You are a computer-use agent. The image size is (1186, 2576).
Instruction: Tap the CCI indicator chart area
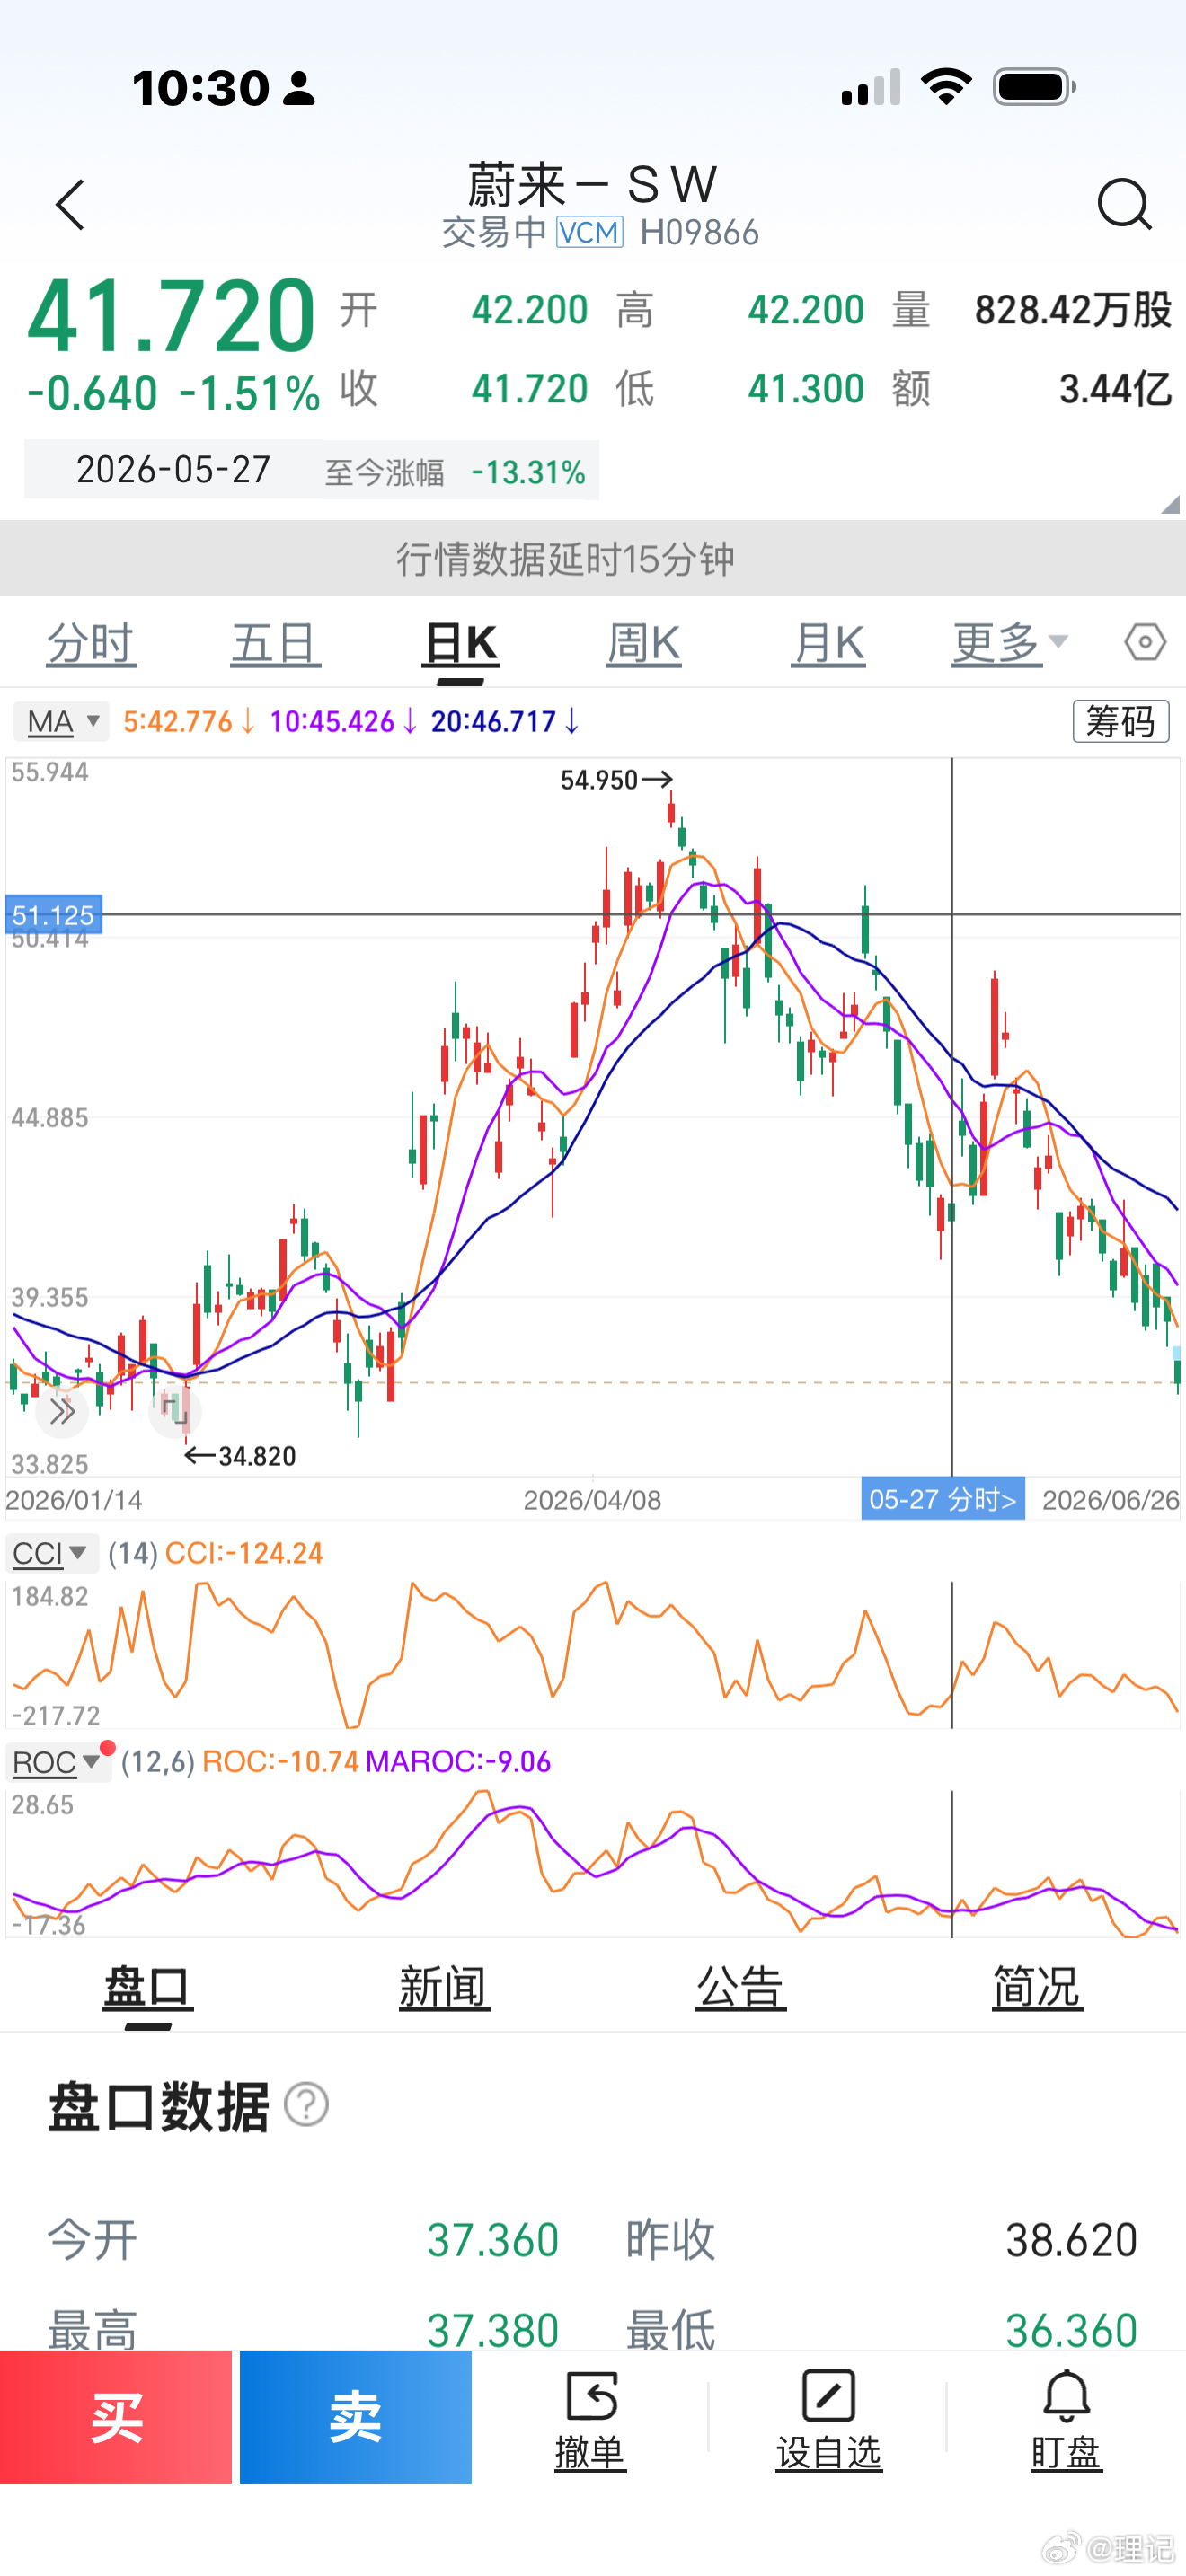[x=593, y=1654]
